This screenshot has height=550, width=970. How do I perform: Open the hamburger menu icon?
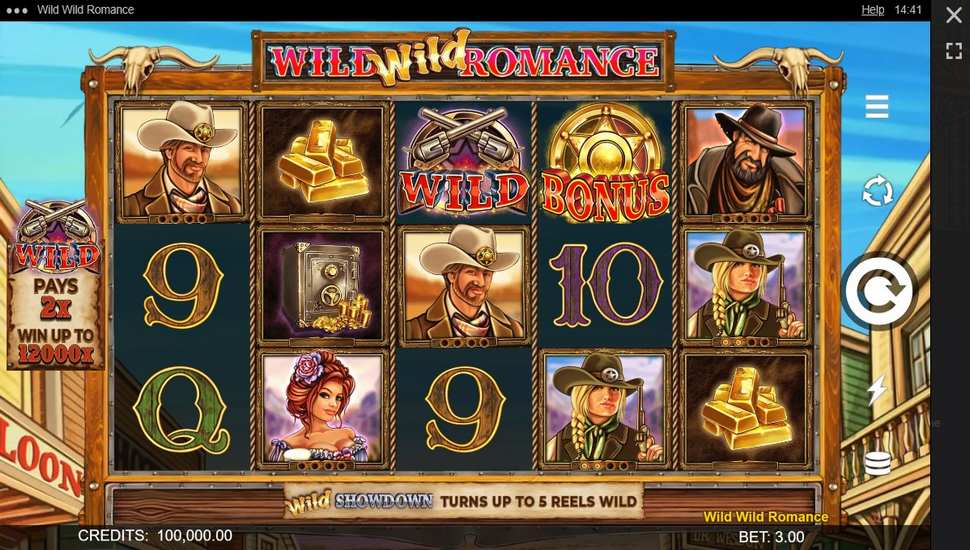point(877,107)
